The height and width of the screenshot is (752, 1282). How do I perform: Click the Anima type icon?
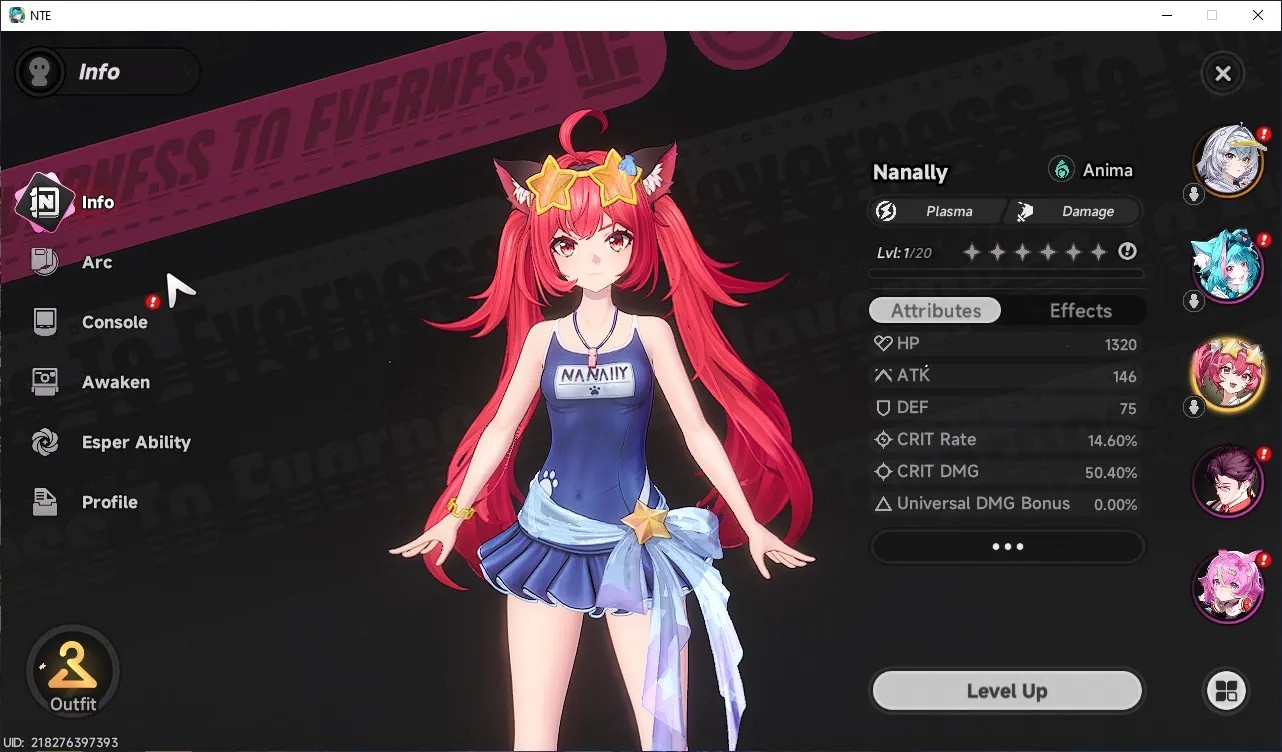pyautogui.click(x=1061, y=170)
